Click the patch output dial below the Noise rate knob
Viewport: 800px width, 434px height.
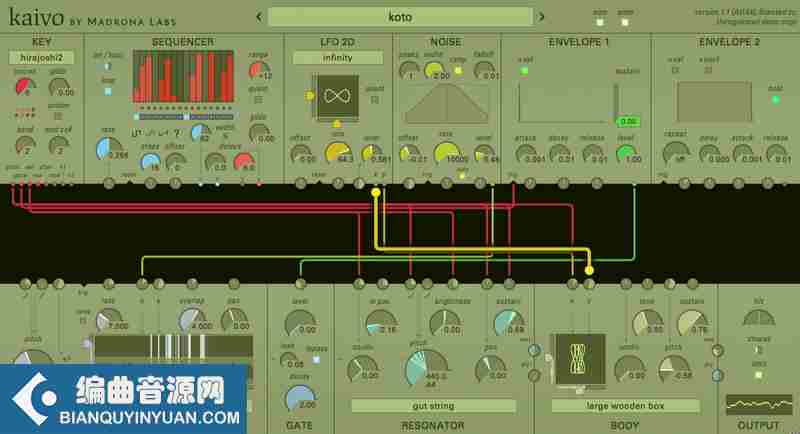(x=446, y=184)
